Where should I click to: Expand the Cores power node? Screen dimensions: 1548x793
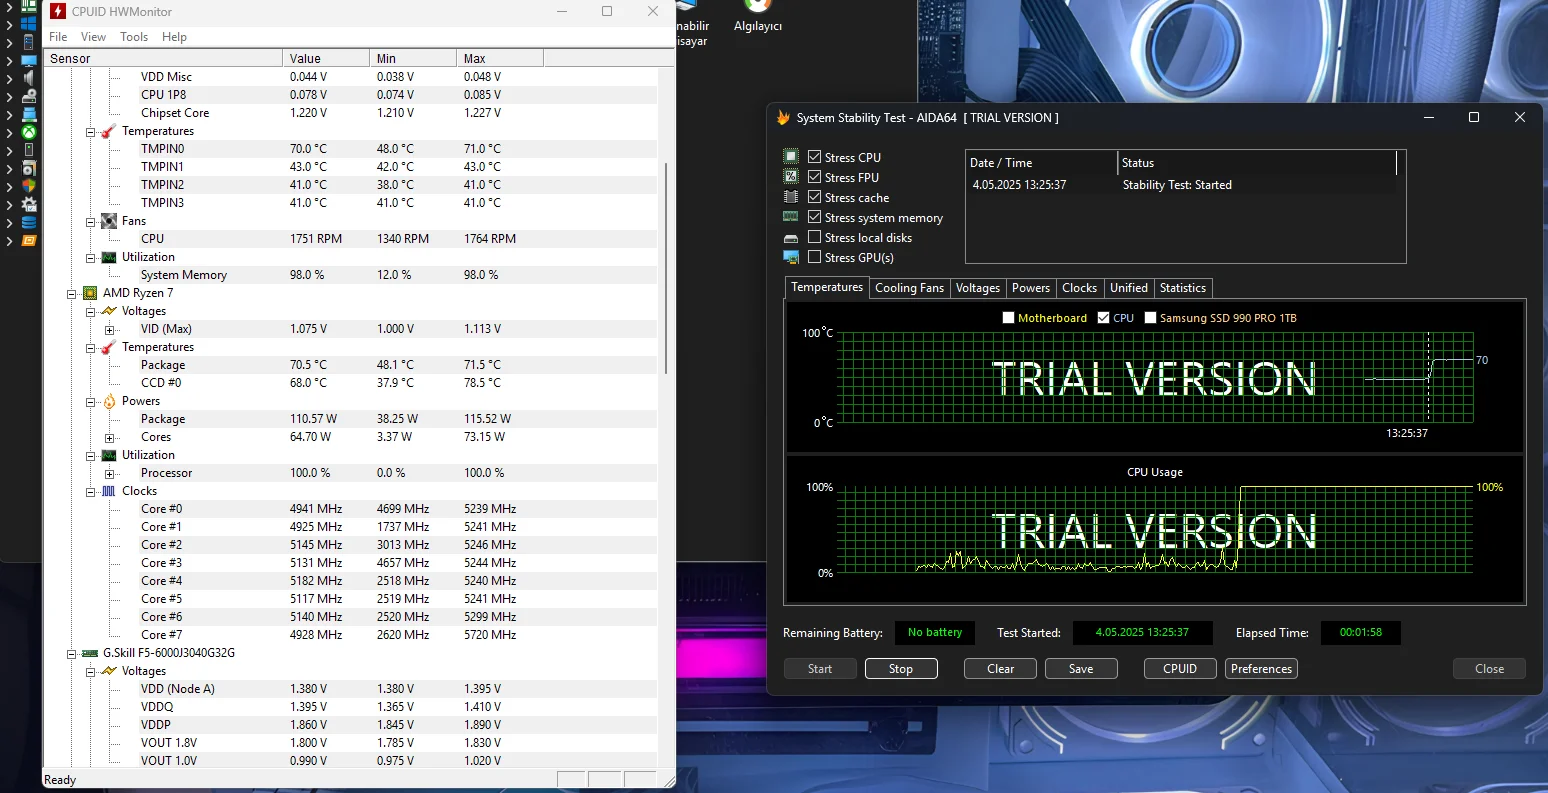point(110,437)
